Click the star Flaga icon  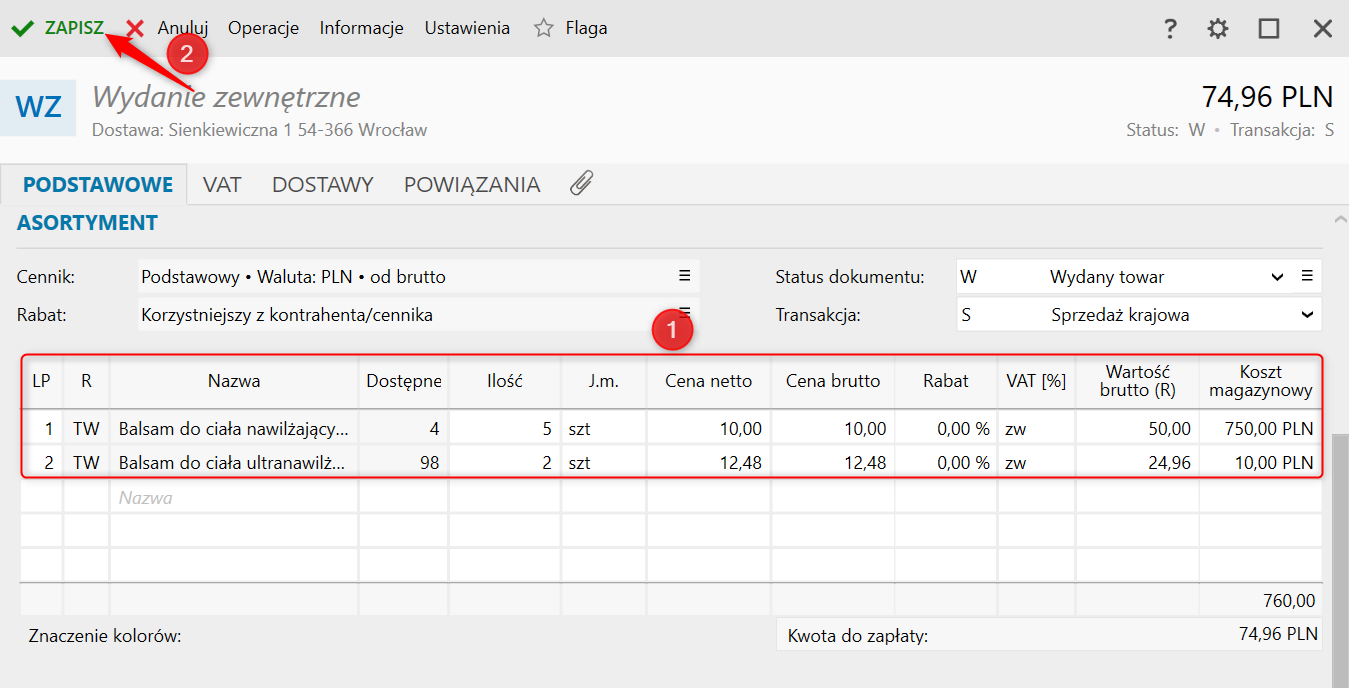pos(544,28)
